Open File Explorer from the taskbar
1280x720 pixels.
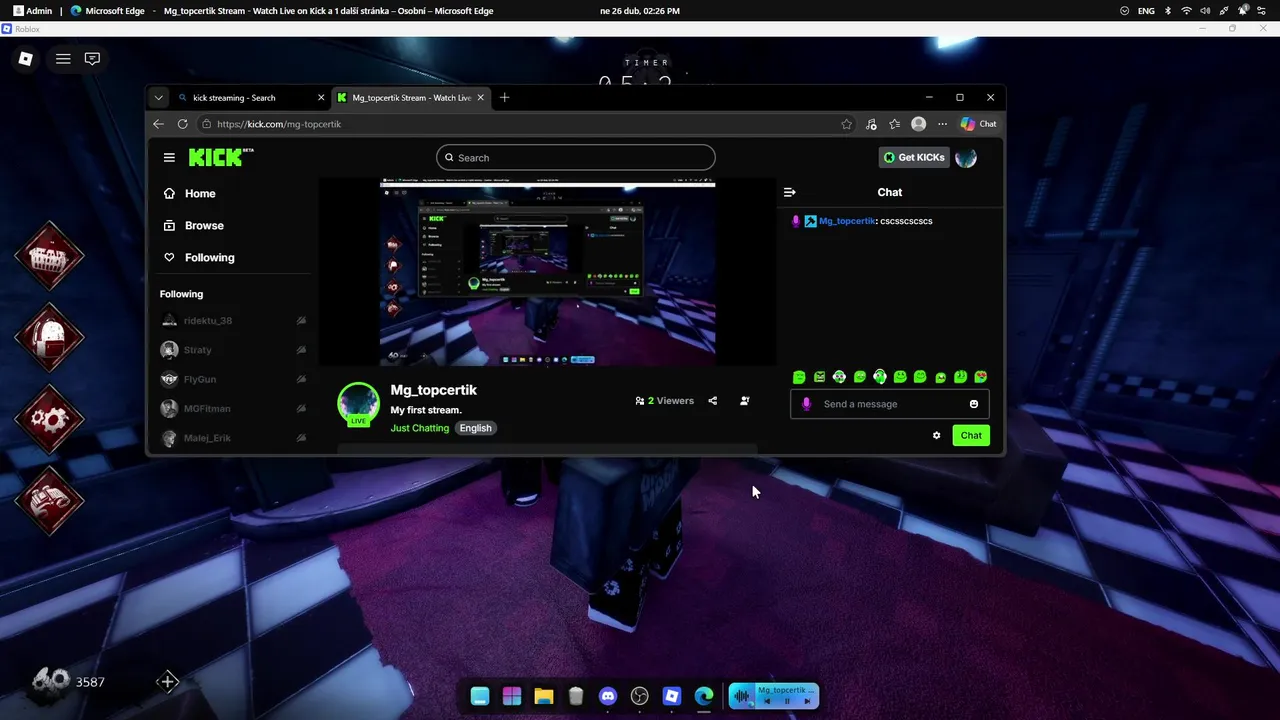point(544,696)
